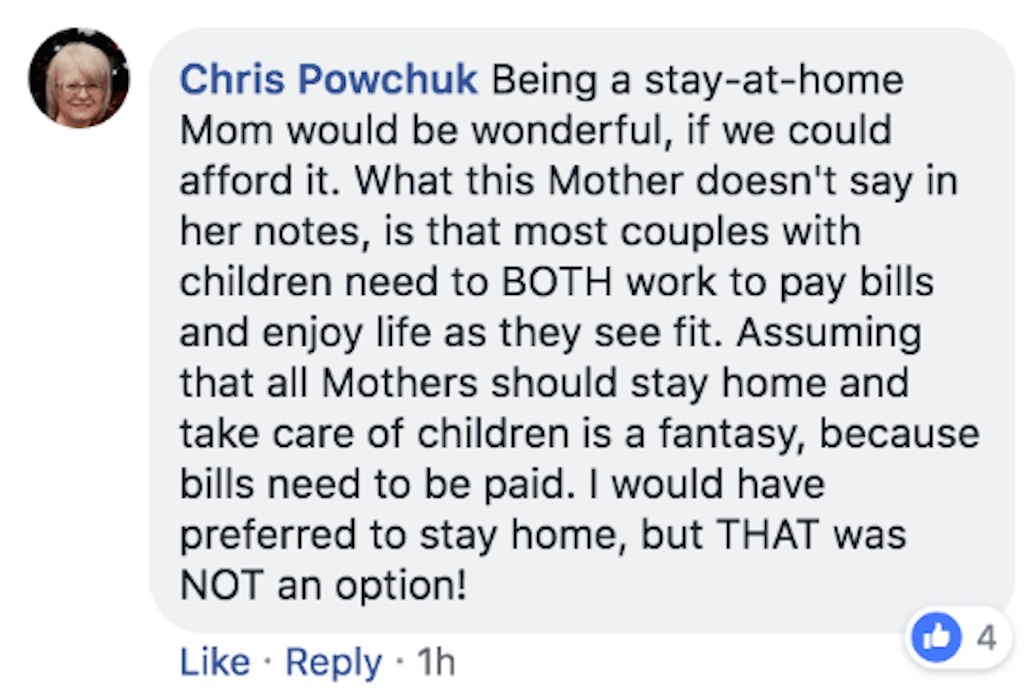
Task: Open Chris Powchuk's profile via name link
Action: pos(328,78)
